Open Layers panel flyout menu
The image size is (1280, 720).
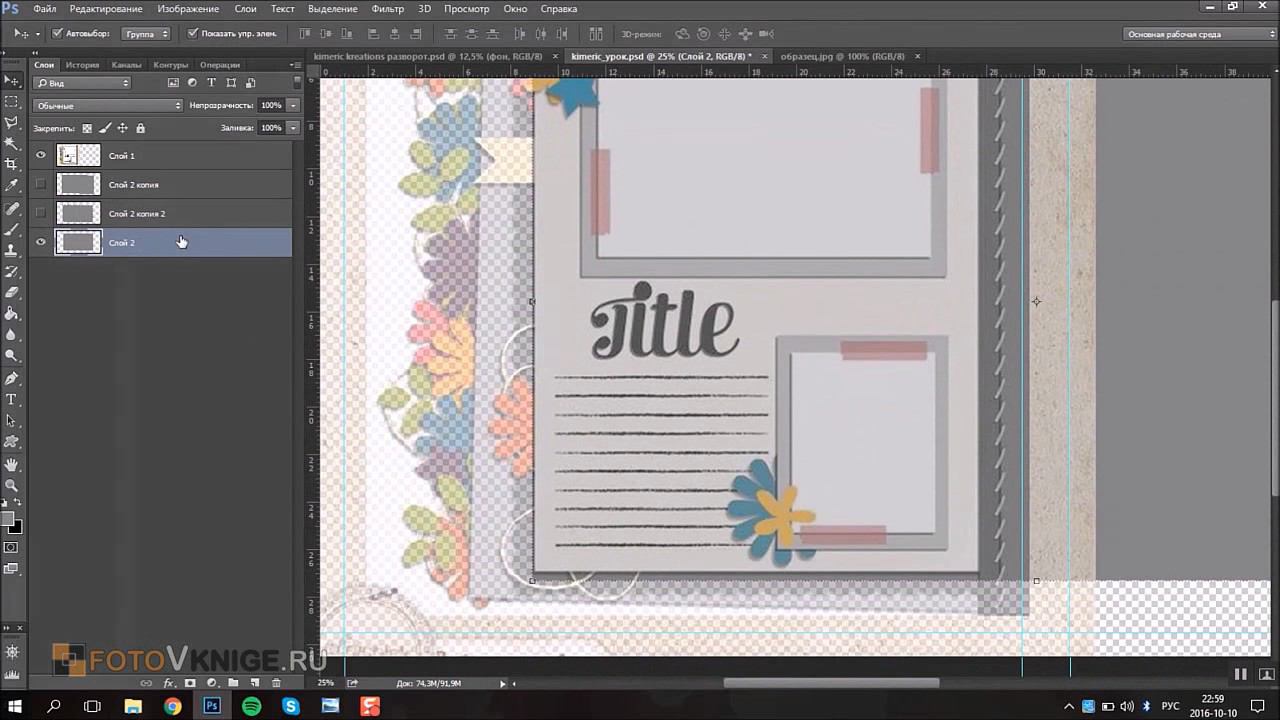[x=296, y=65]
